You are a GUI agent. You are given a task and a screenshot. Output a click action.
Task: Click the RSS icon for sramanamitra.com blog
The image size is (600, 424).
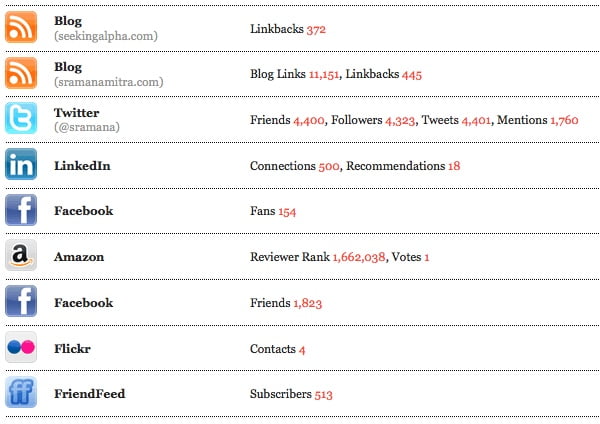pos(21,73)
